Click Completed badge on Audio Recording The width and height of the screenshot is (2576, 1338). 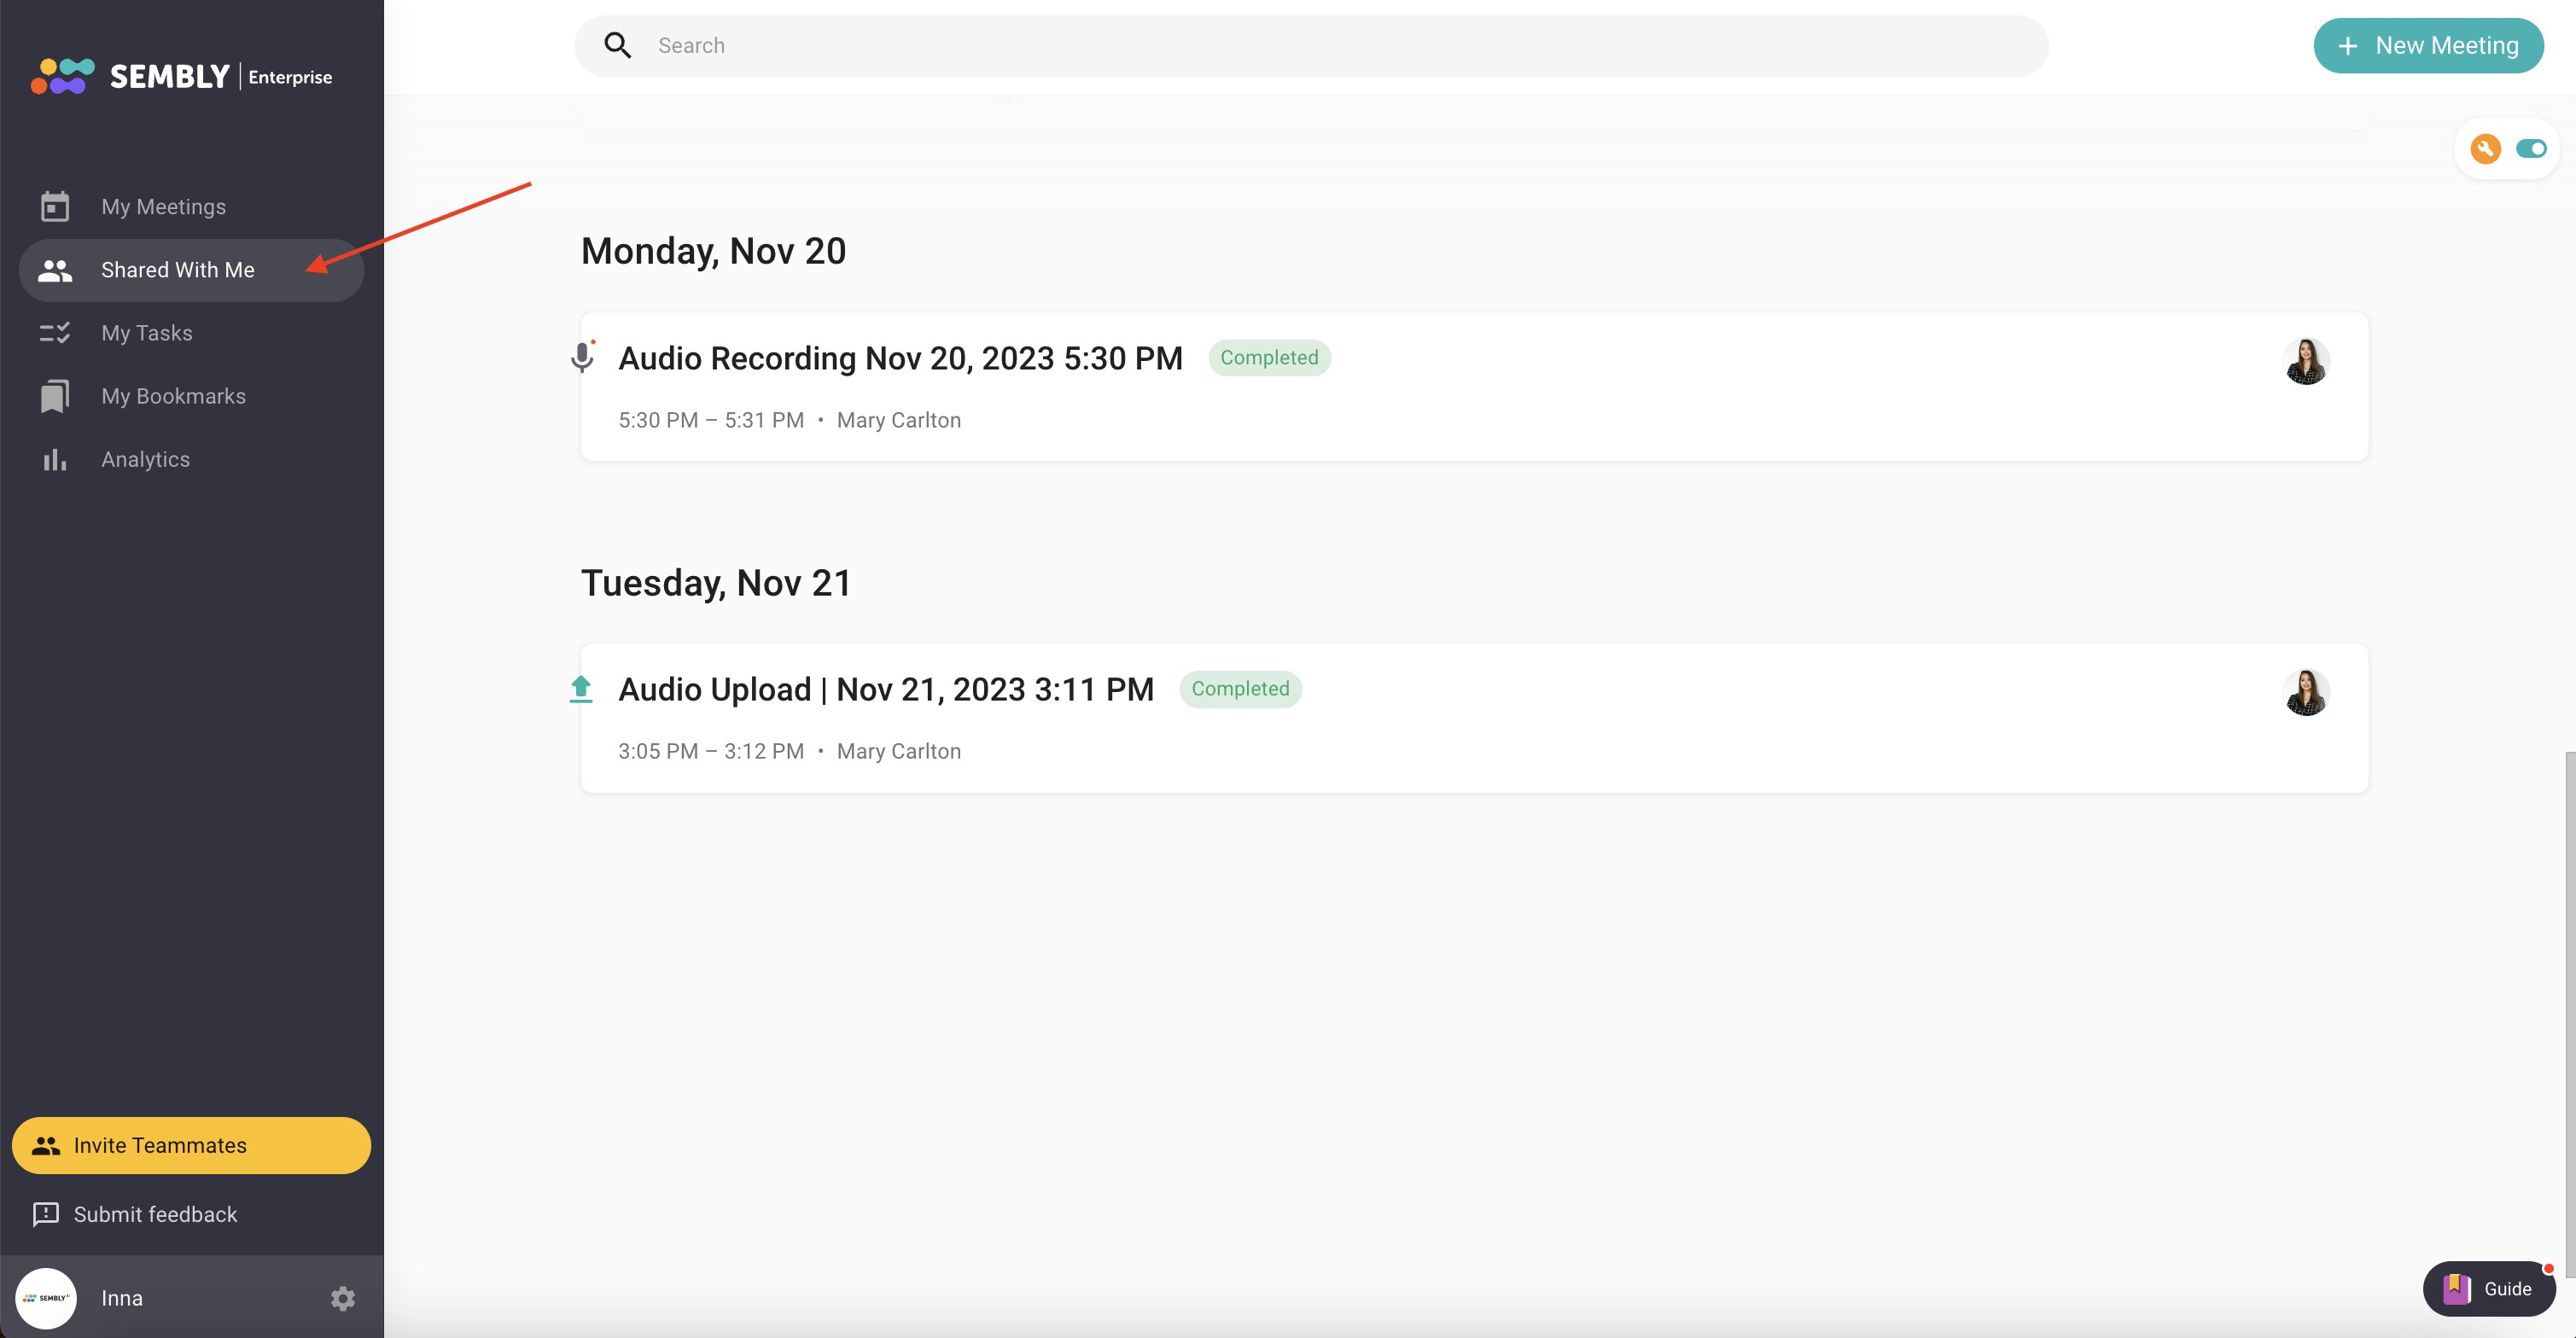(x=1269, y=358)
